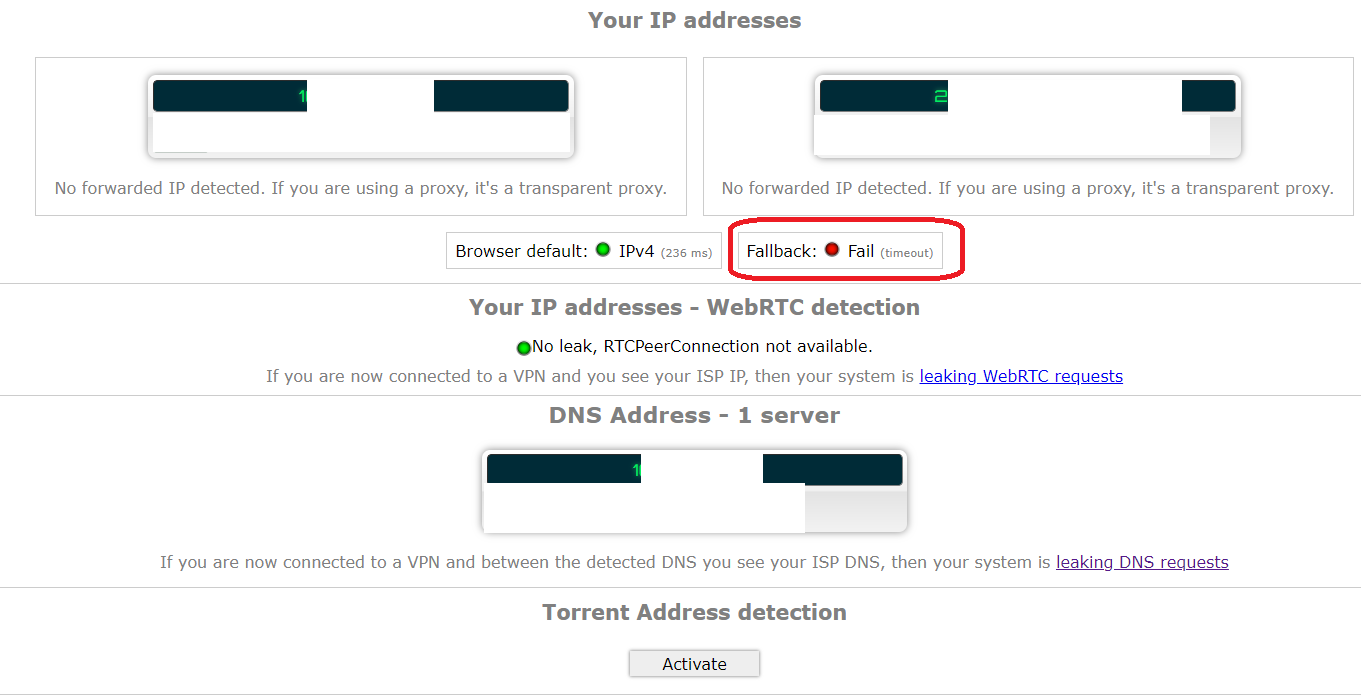Open the leaking DNS requests link
The width and height of the screenshot is (1361, 697).
coord(1142,562)
